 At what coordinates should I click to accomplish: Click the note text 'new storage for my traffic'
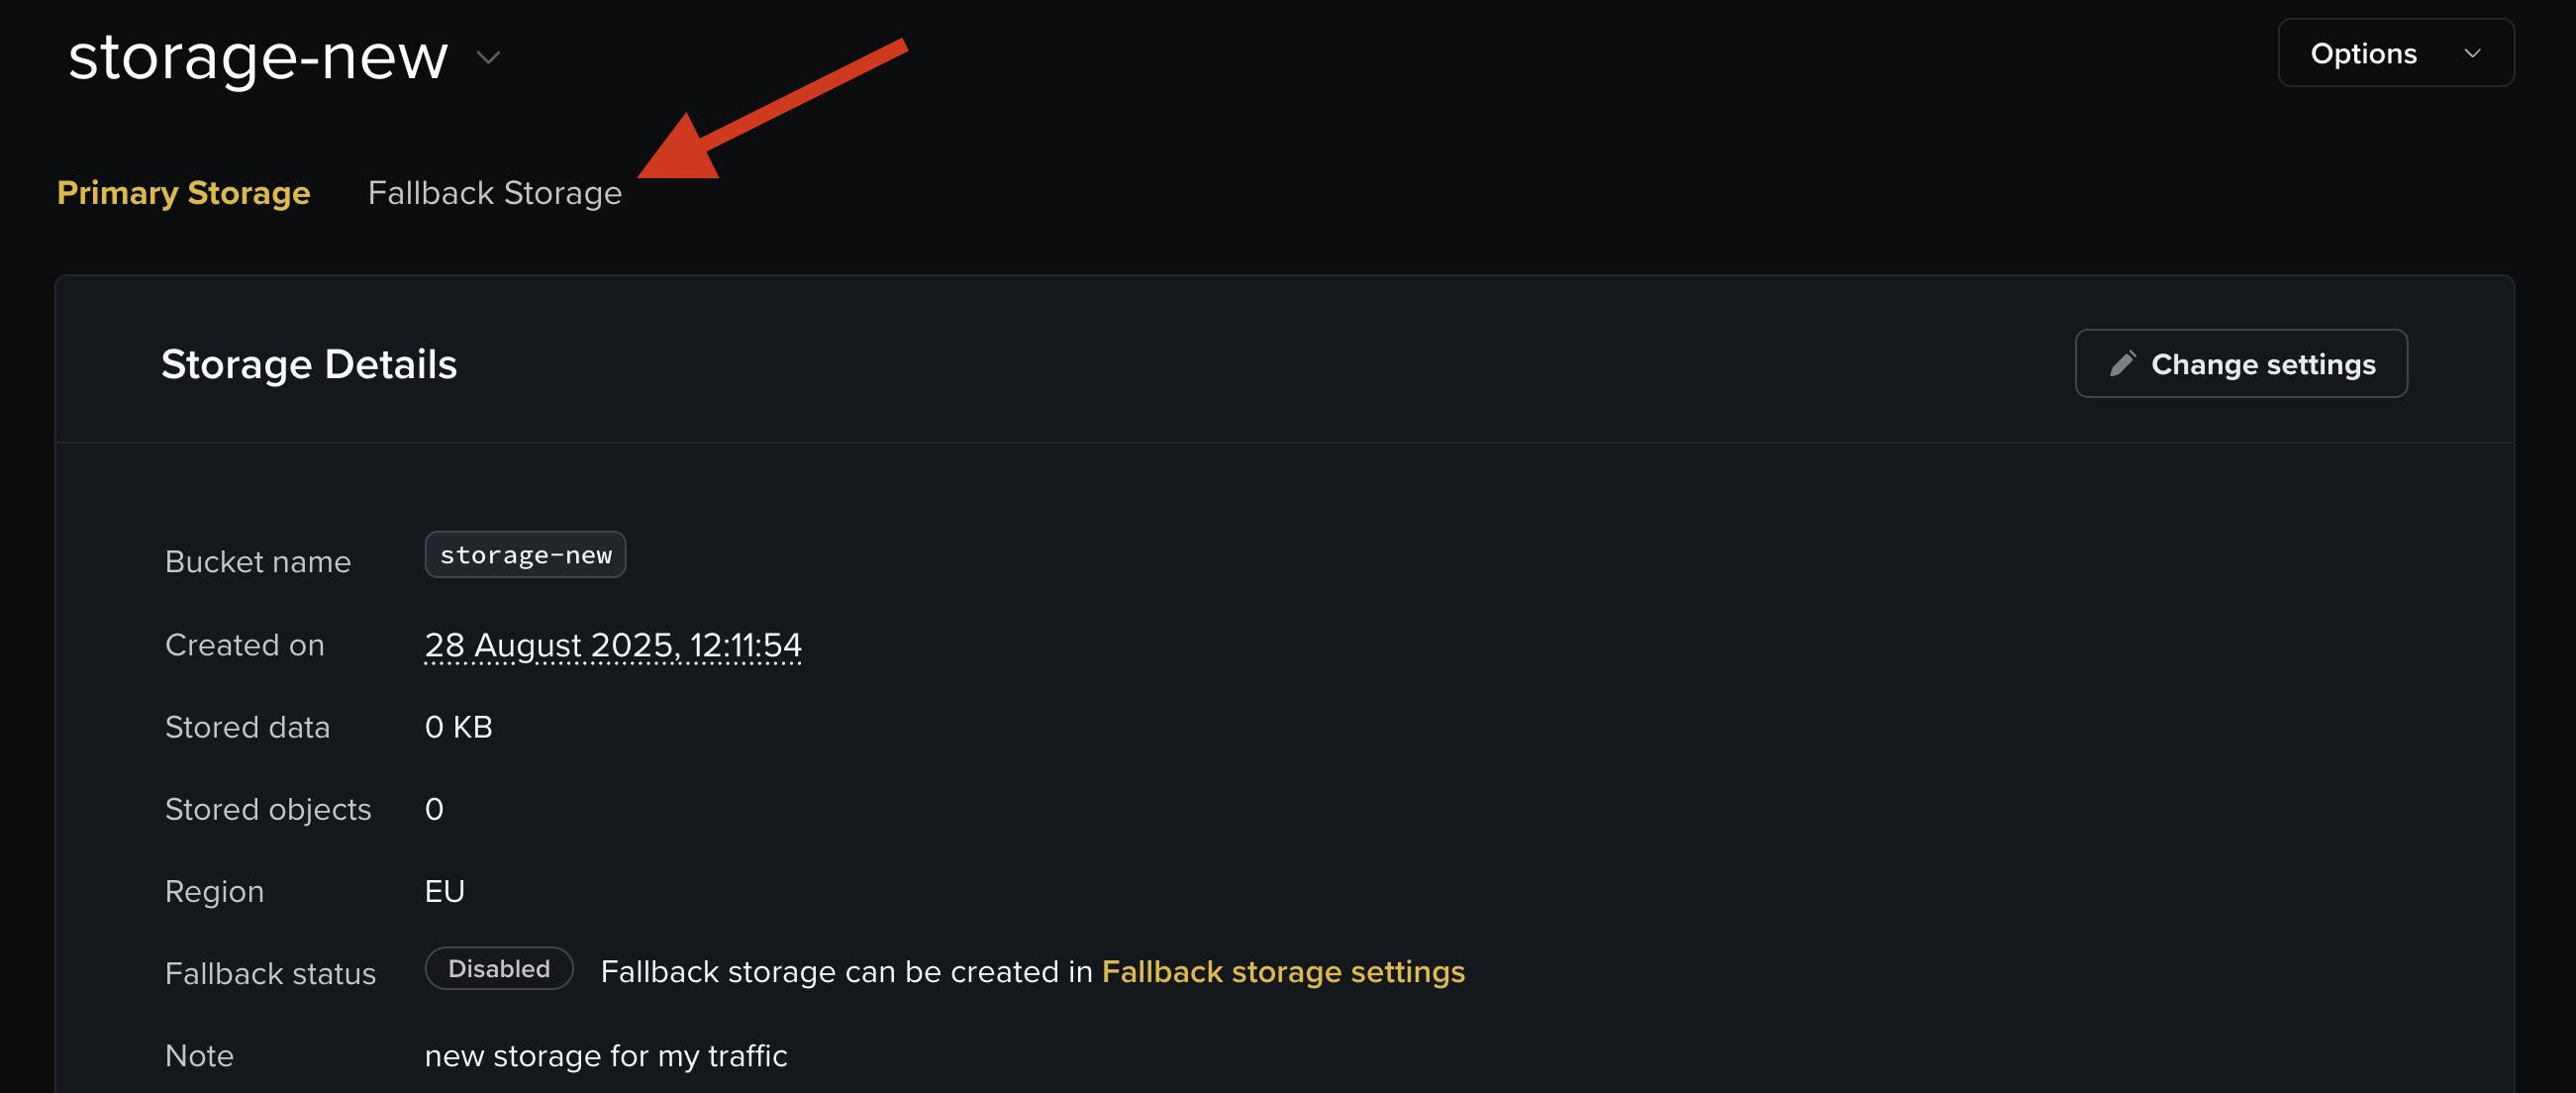point(605,1056)
